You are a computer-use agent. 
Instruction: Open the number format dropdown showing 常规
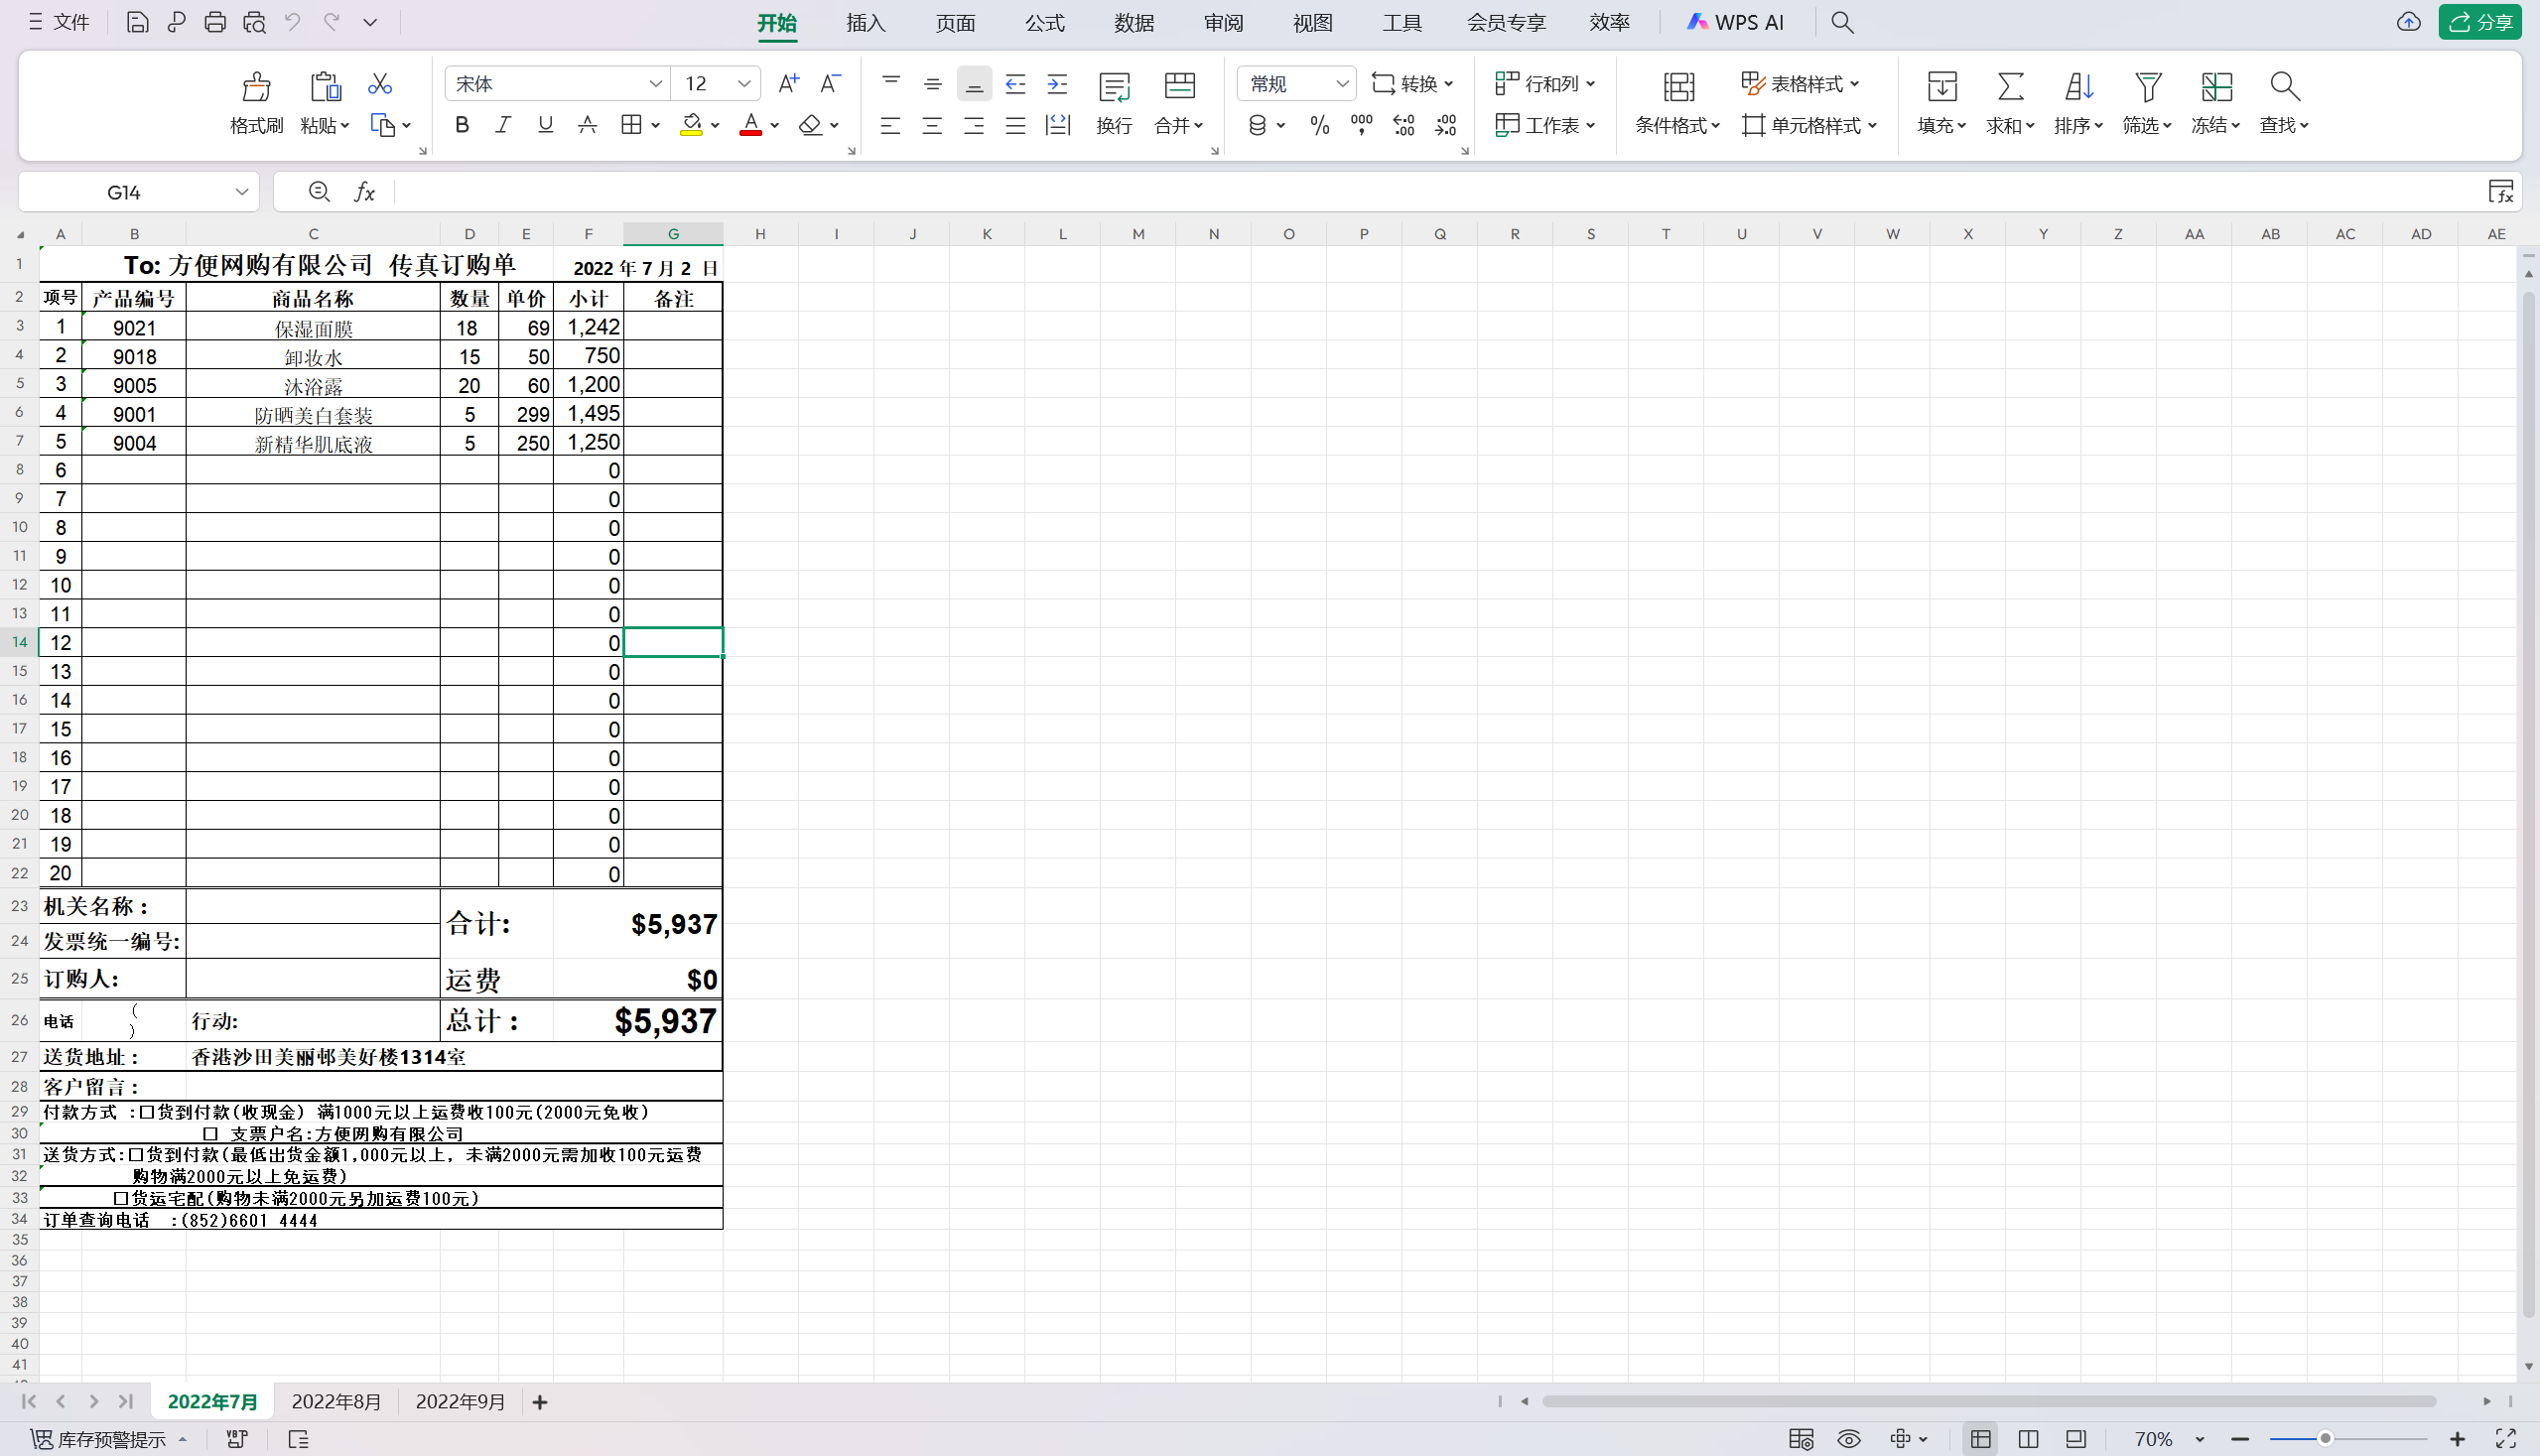[x=1341, y=84]
